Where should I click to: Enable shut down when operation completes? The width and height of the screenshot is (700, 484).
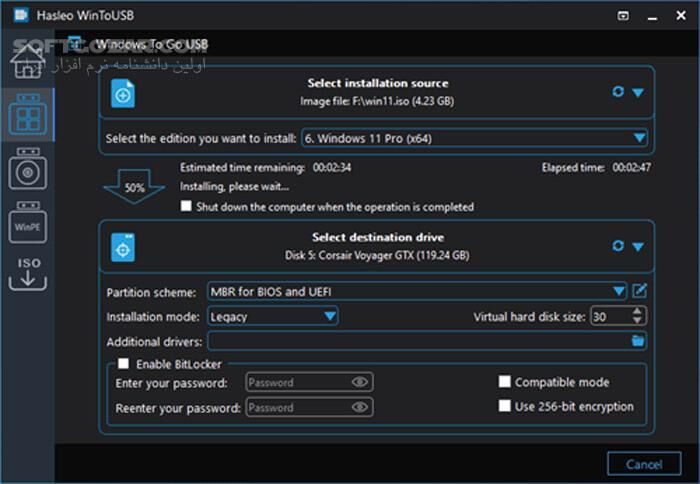(186, 207)
